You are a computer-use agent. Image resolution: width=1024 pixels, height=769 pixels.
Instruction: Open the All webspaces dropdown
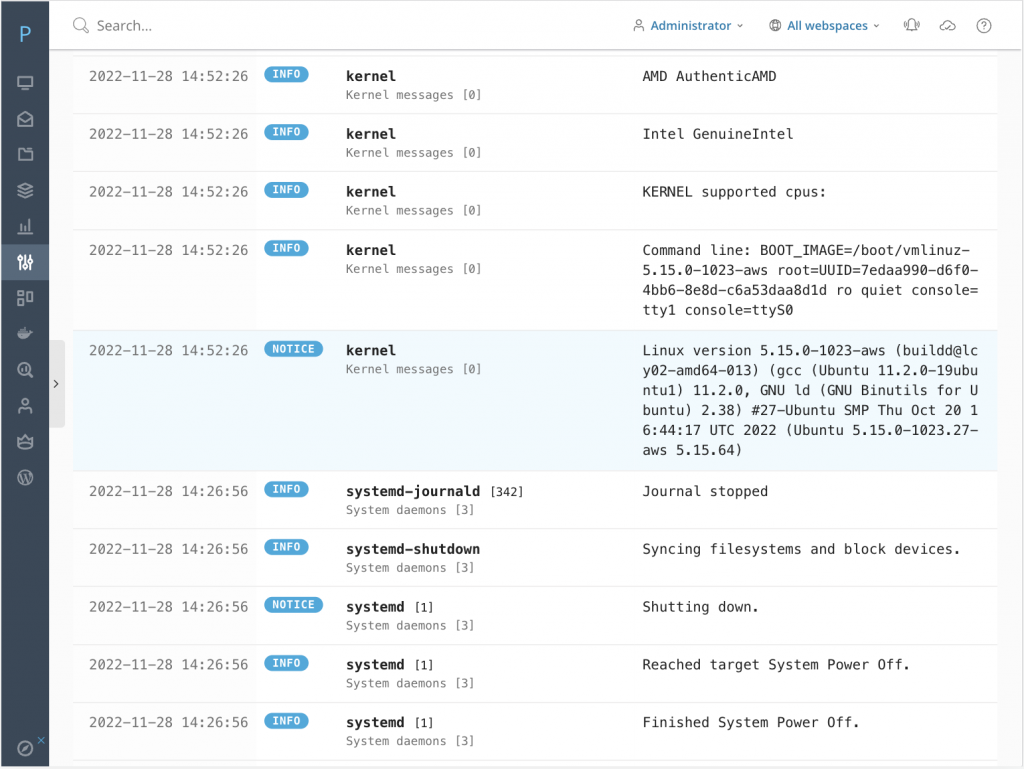(824, 25)
